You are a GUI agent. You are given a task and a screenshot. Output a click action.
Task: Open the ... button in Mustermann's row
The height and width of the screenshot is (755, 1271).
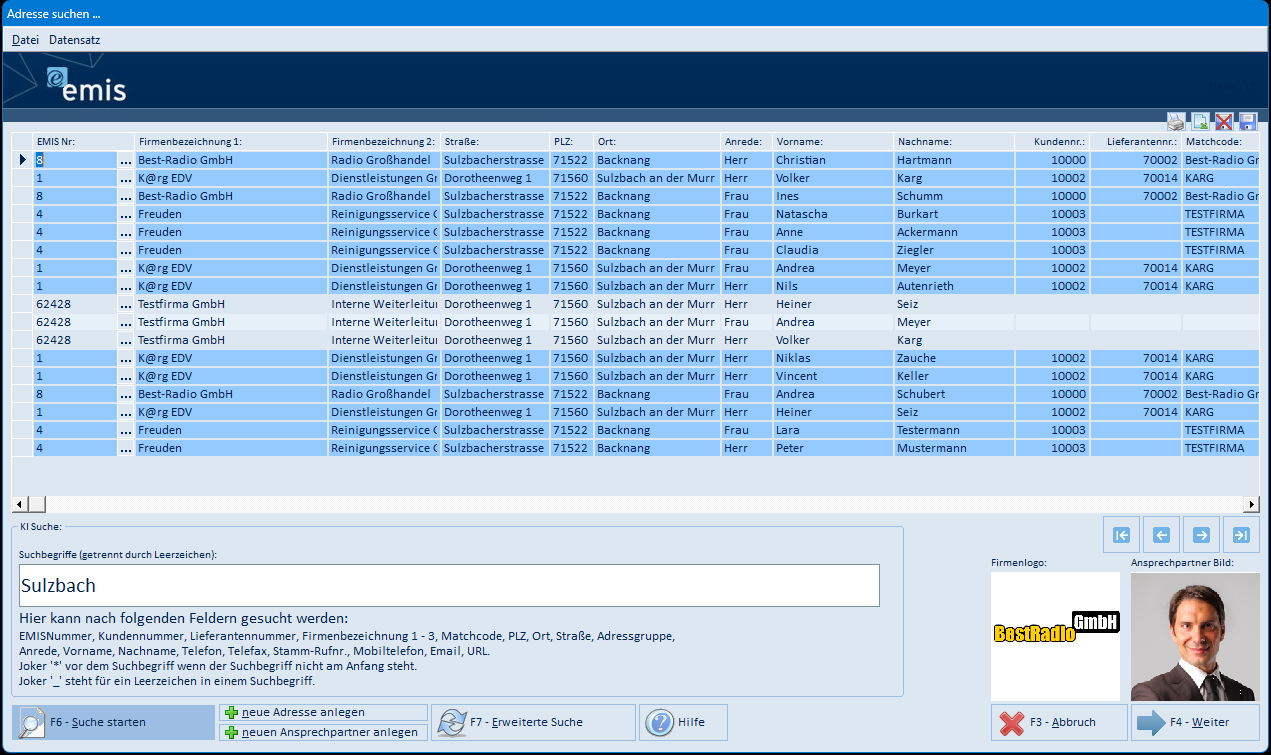tap(126, 448)
